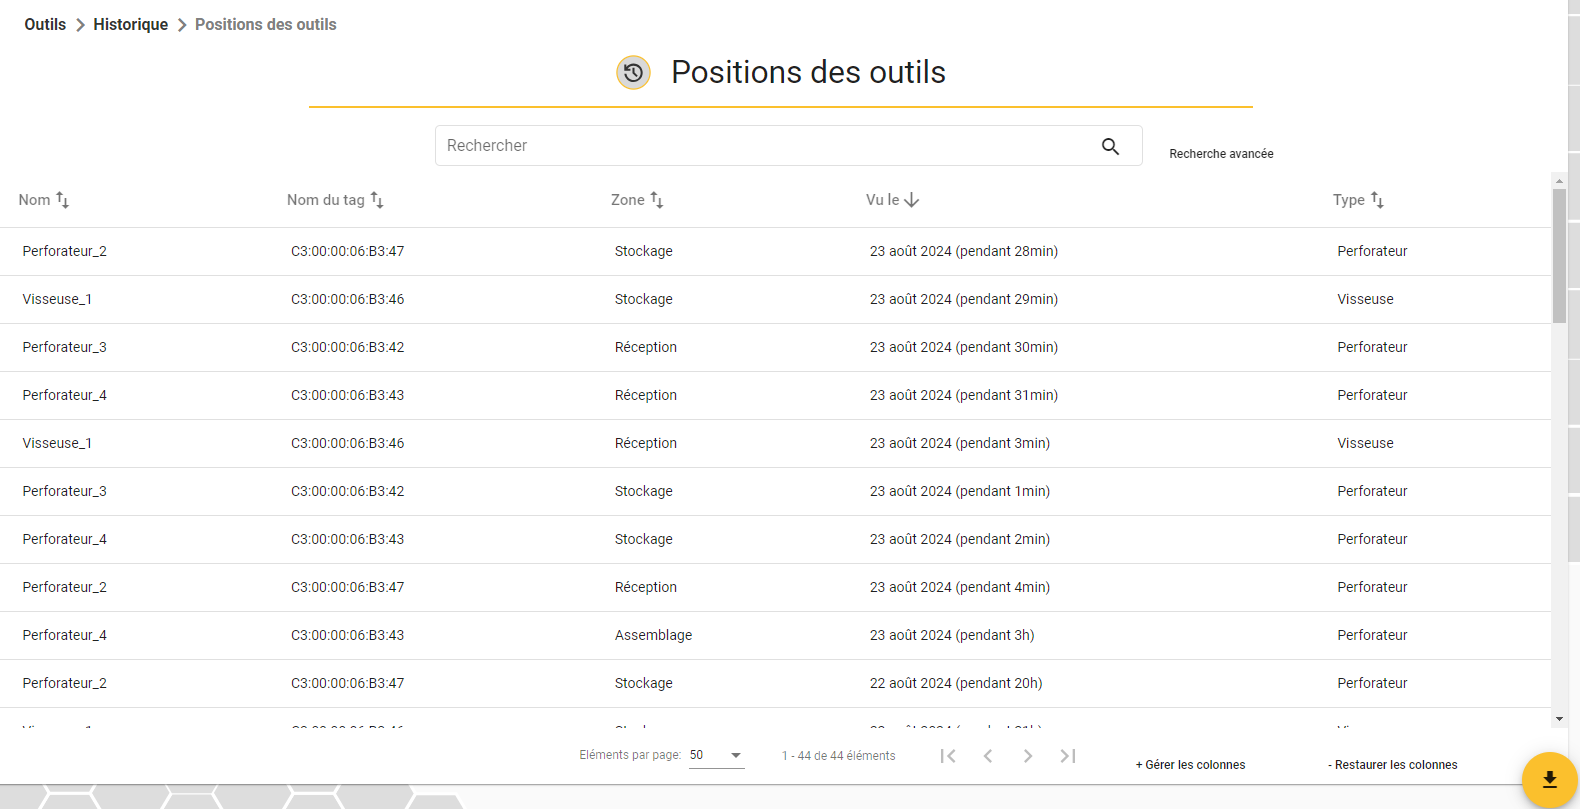The width and height of the screenshot is (1580, 809).
Task: Click Gérer les colonnes
Action: [1190, 765]
